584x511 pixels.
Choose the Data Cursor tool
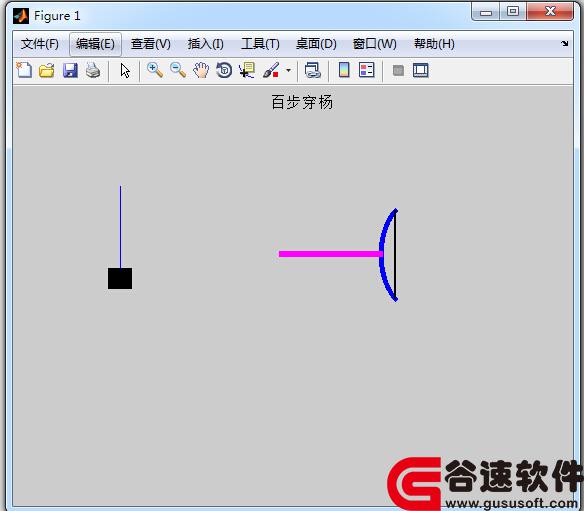point(247,70)
